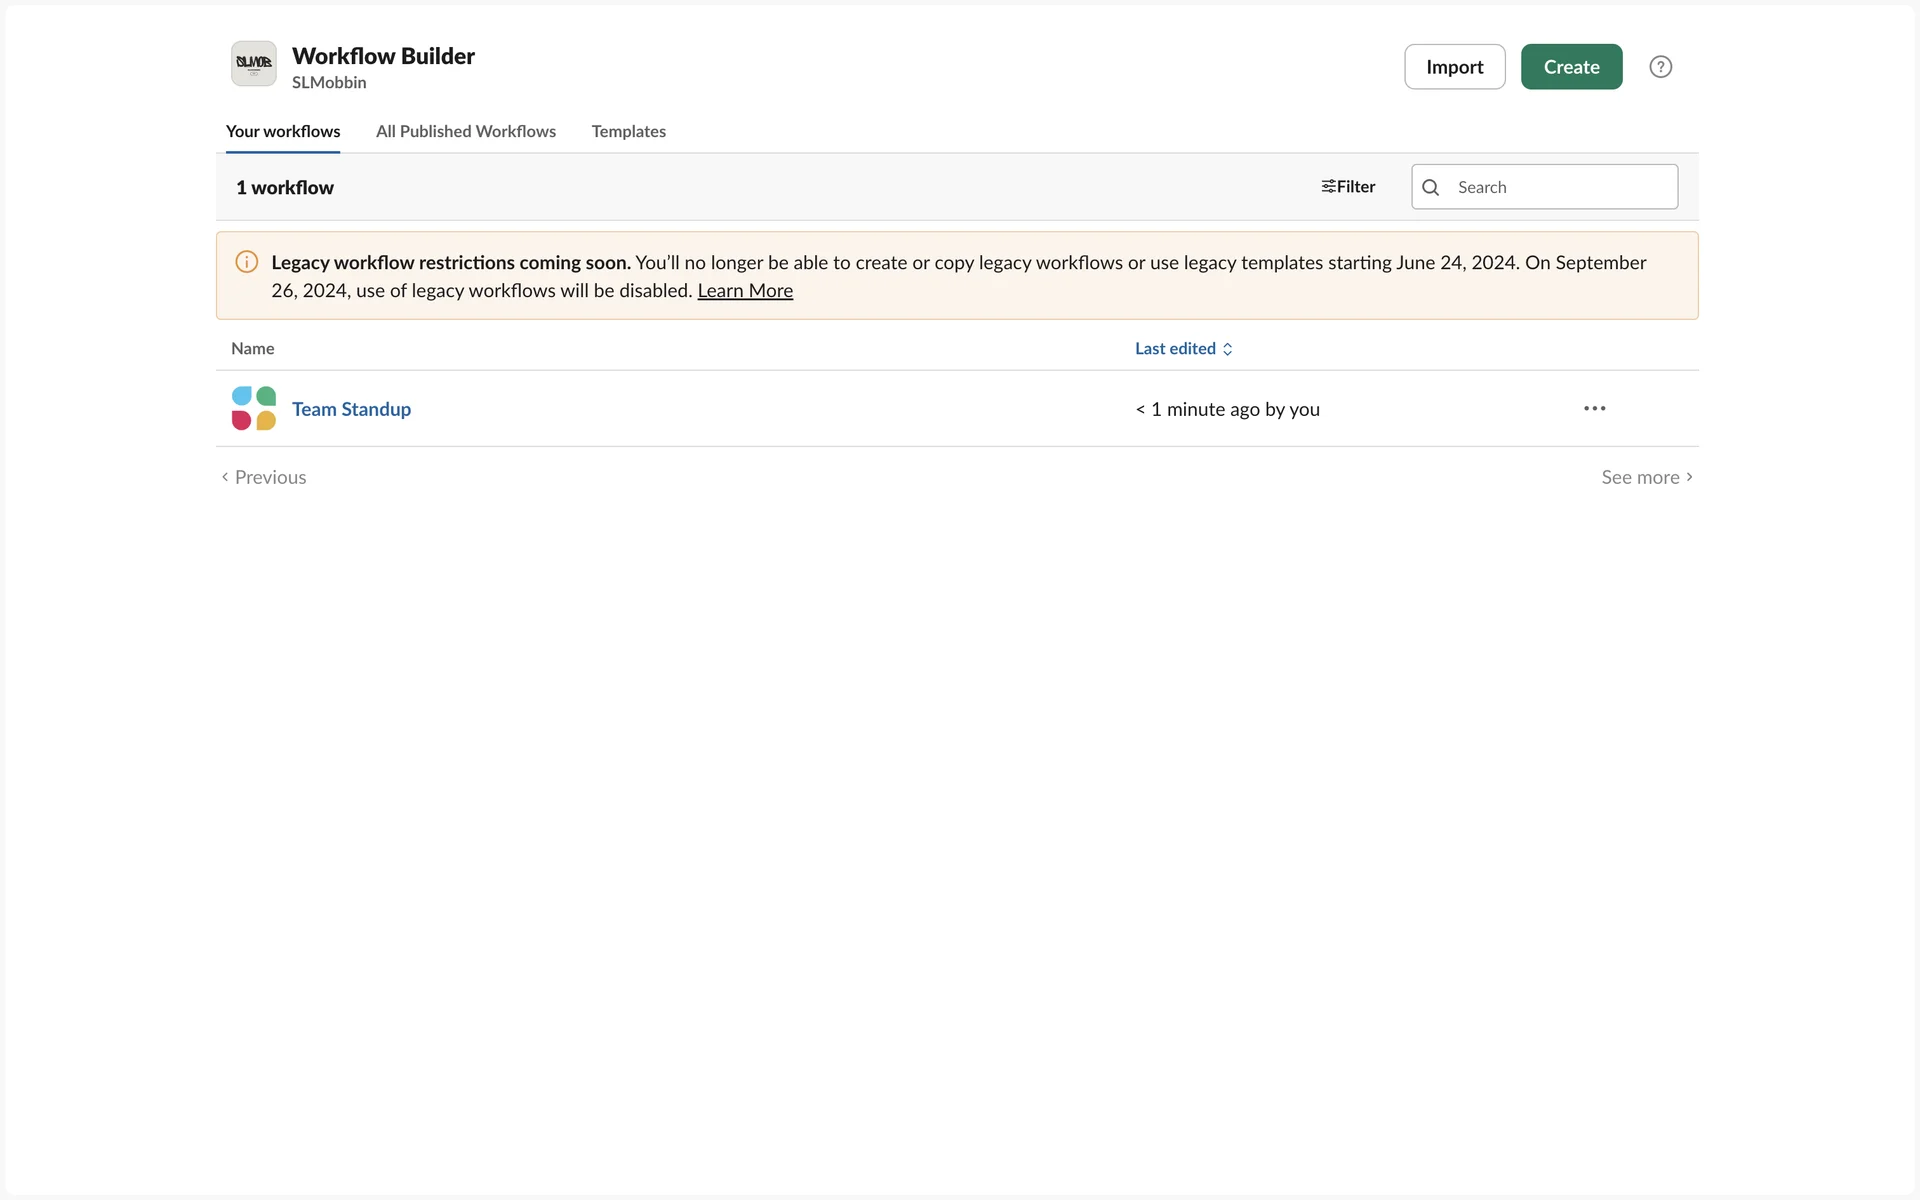Click the Filter sliders icon
Viewport: 1920px width, 1200px height.
(x=1328, y=187)
